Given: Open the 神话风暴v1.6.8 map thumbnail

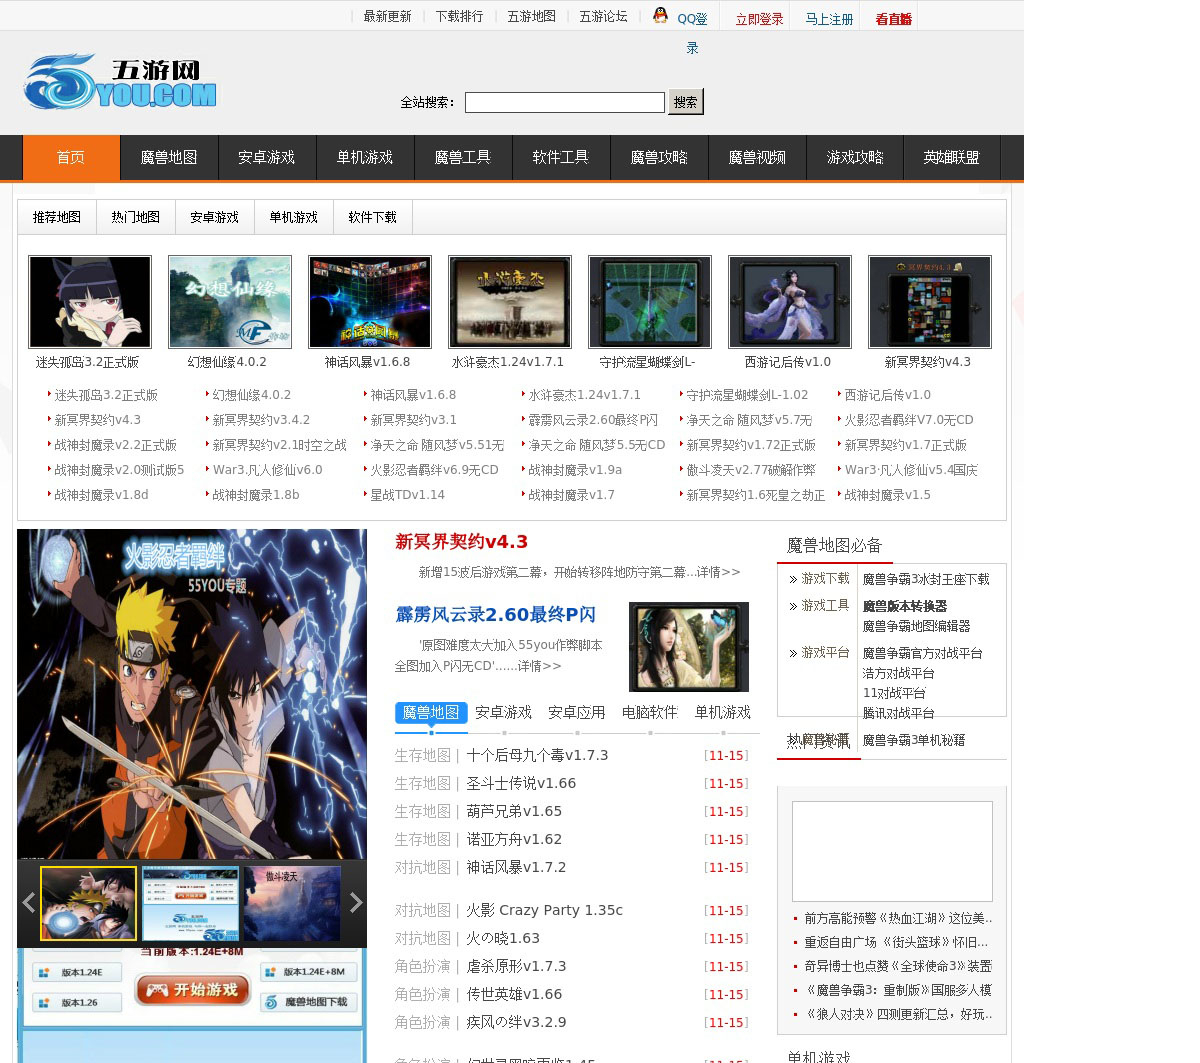Looking at the screenshot, I should point(370,302).
